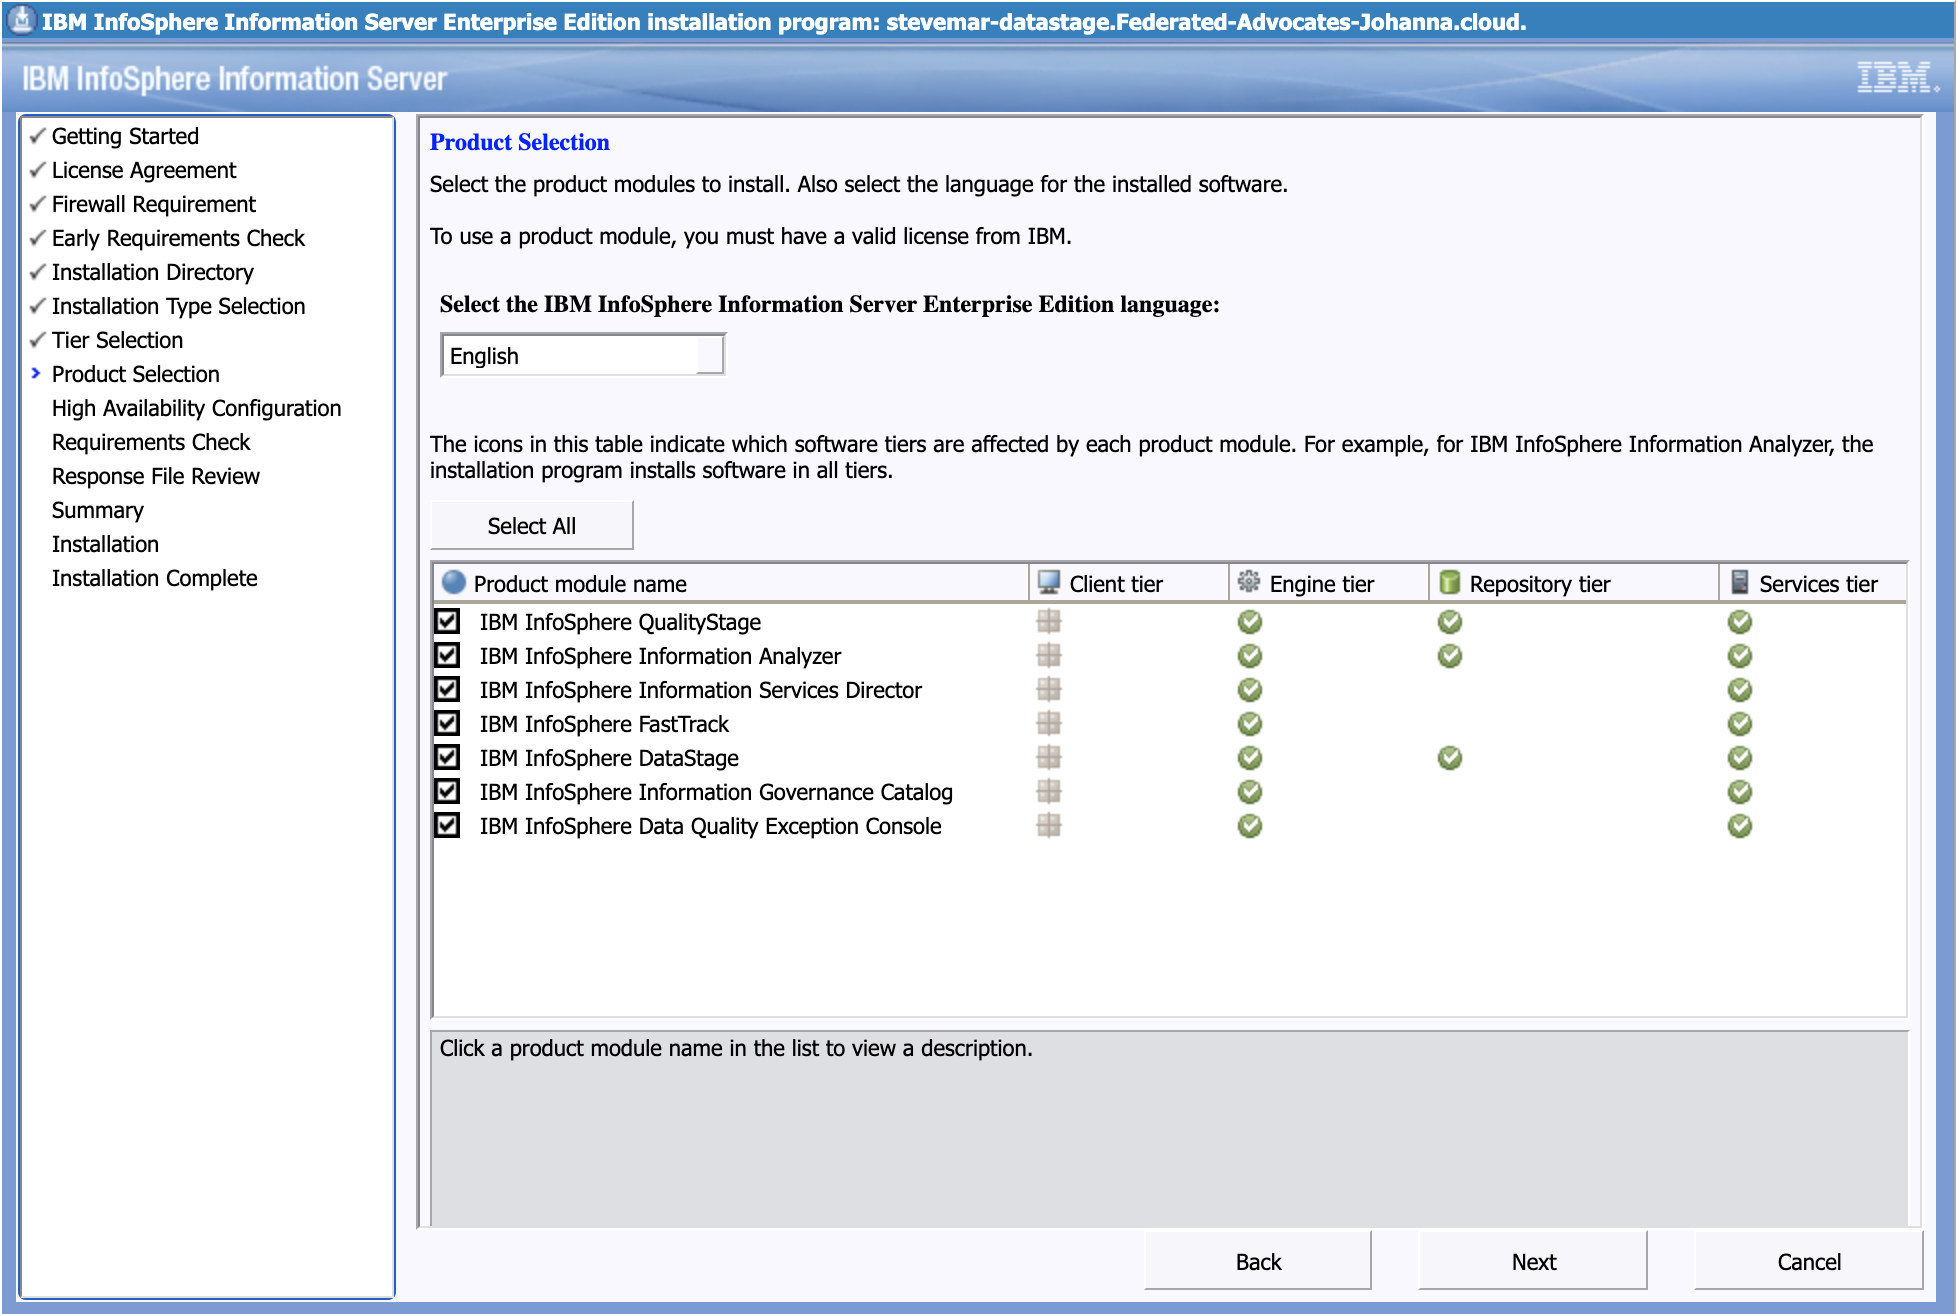Click FastTrack client tier grid icon
Screen dimensions: 1956x1314
(x=1049, y=723)
